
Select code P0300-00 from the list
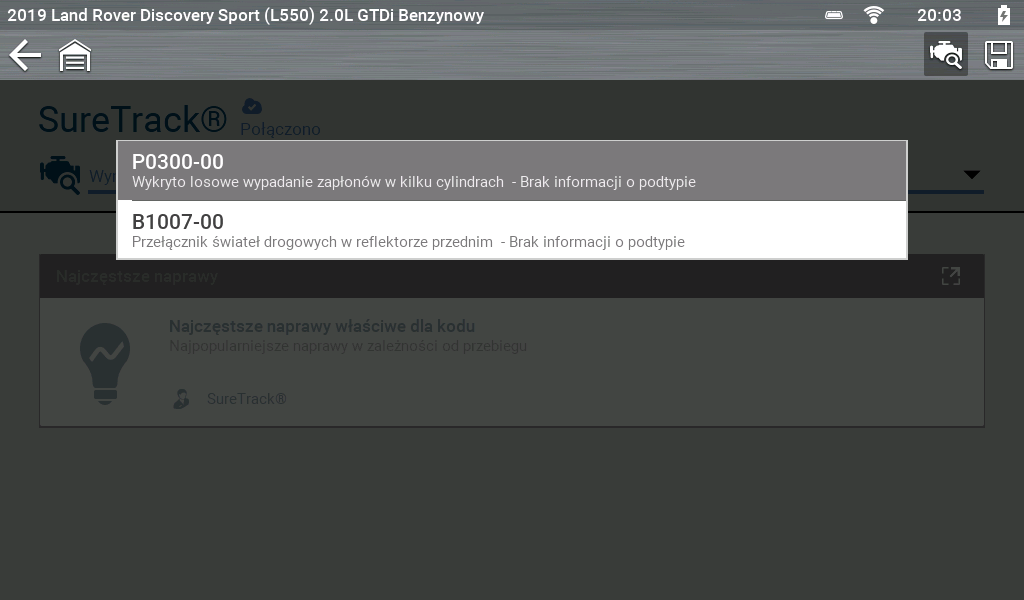pyautogui.click(x=512, y=171)
